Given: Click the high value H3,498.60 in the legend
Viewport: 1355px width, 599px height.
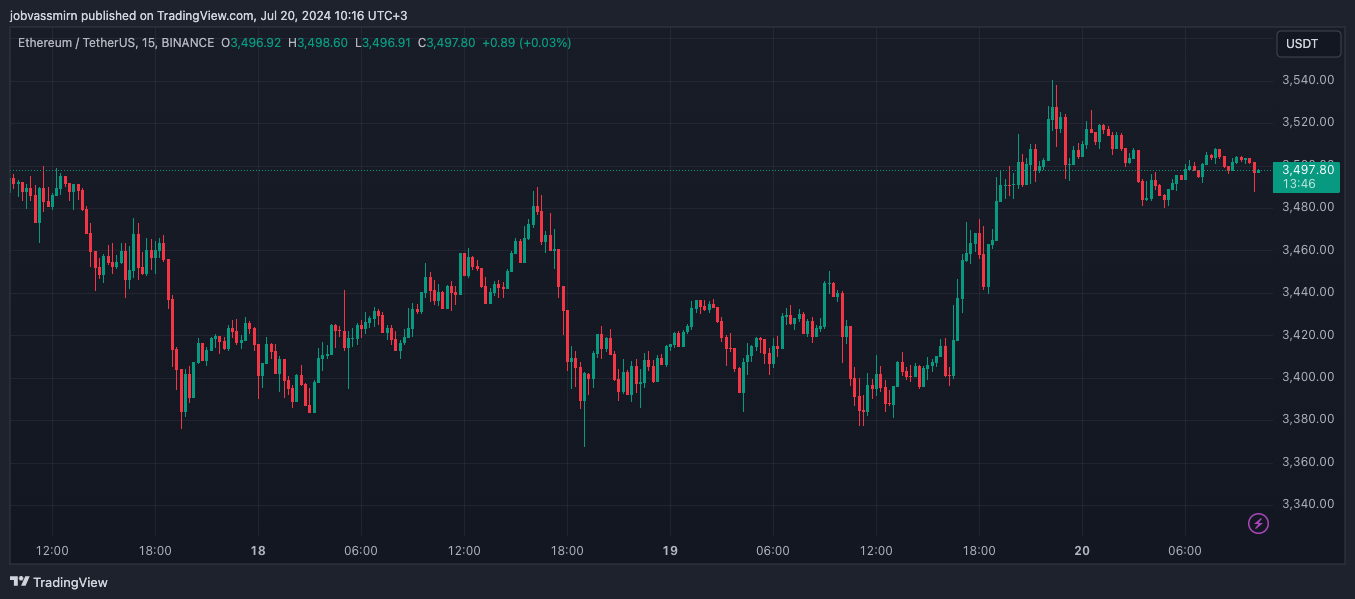Looking at the screenshot, I should tap(318, 43).
